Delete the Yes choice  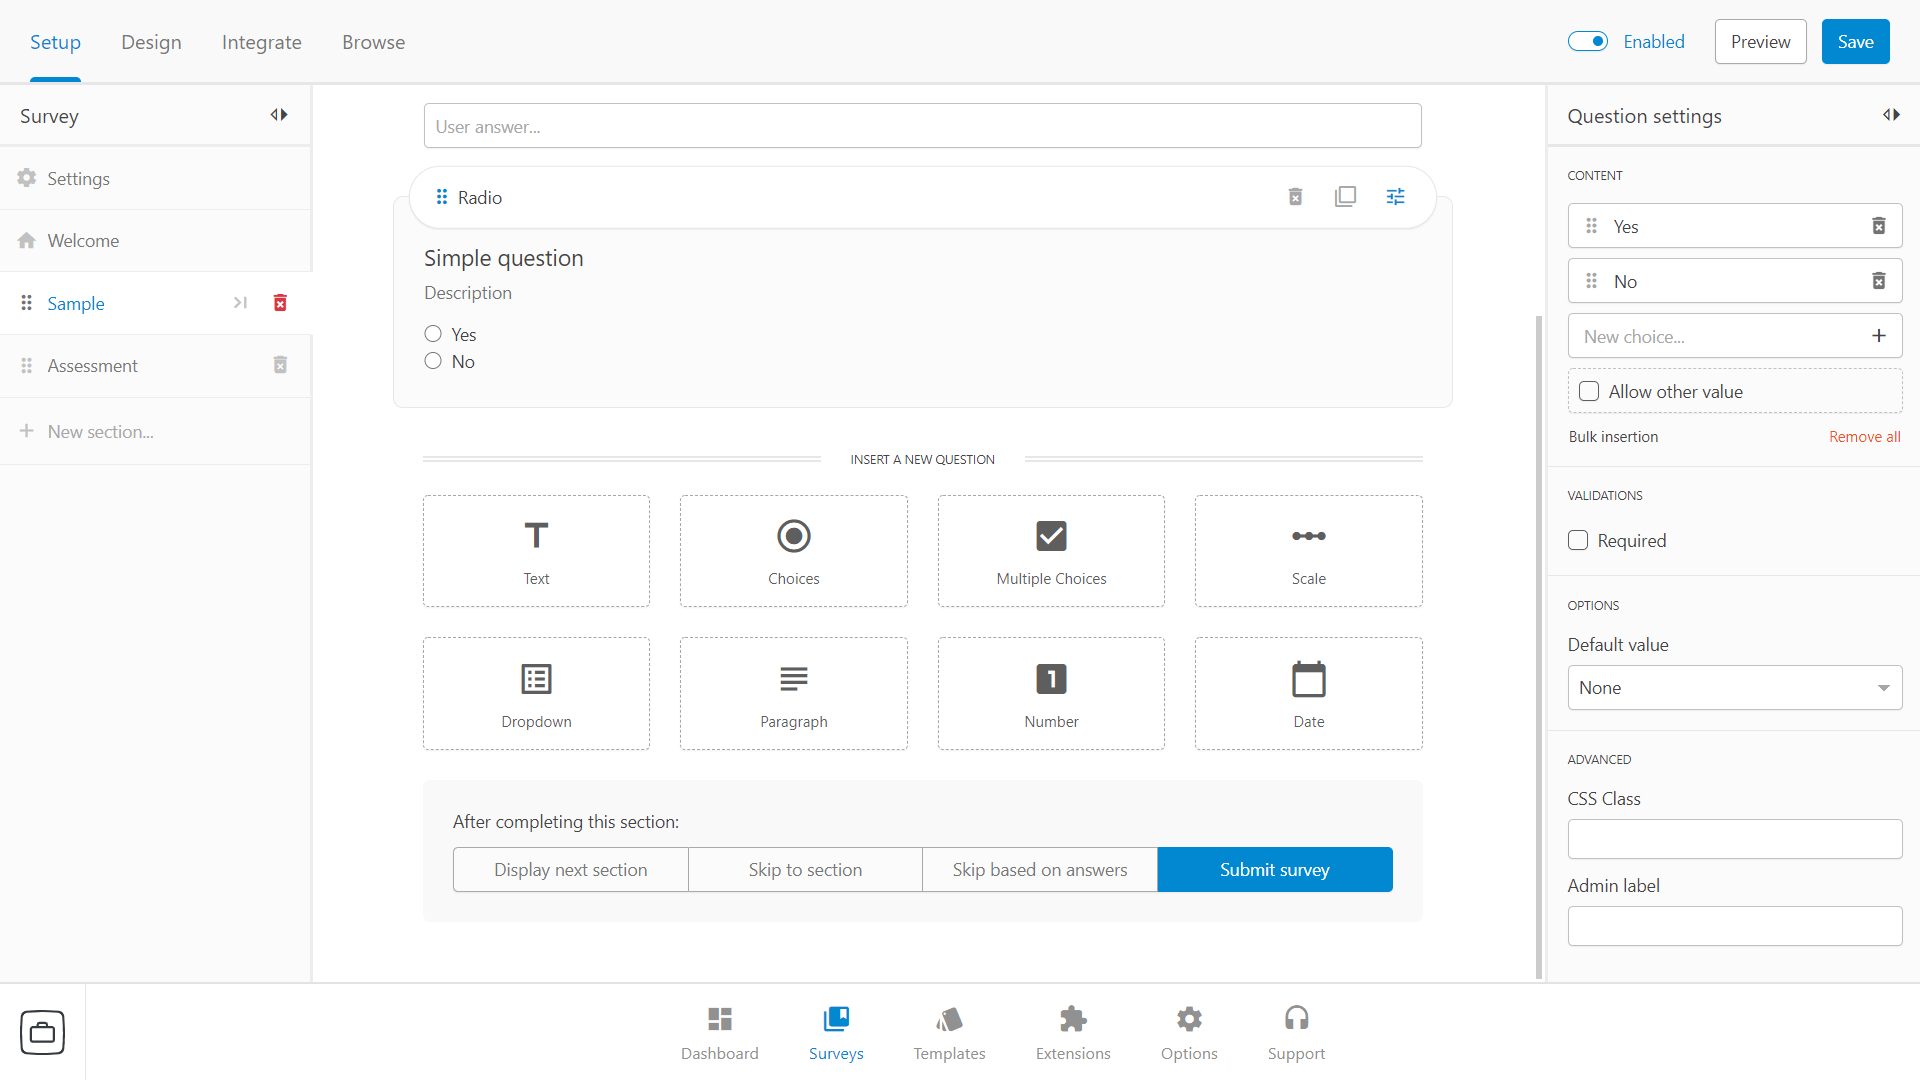(x=1879, y=226)
